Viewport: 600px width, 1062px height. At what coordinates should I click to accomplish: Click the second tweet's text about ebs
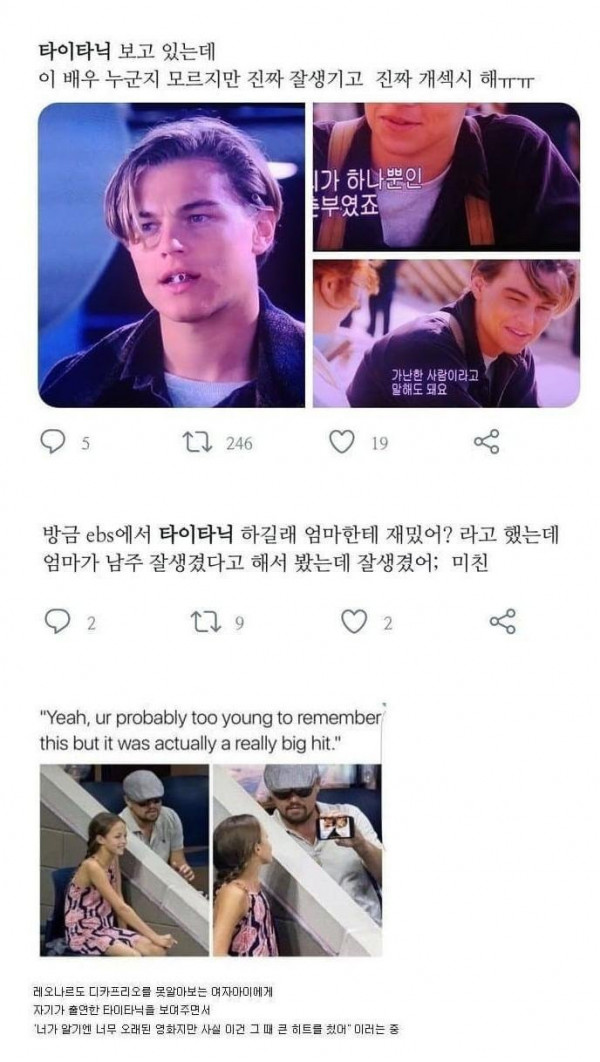pyautogui.click(x=300, y=549)
